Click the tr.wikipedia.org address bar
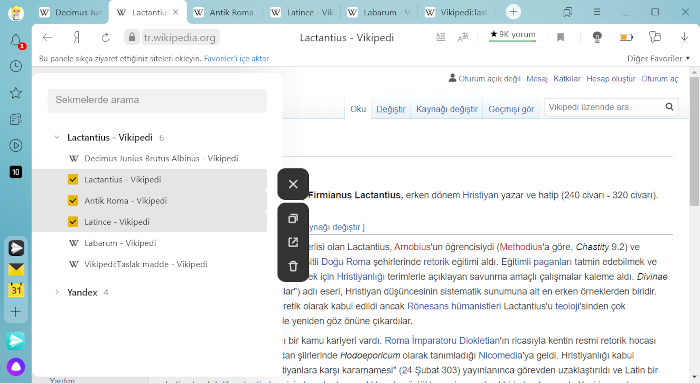This screenshot has height=384, width=700. [x=179, y=38]
